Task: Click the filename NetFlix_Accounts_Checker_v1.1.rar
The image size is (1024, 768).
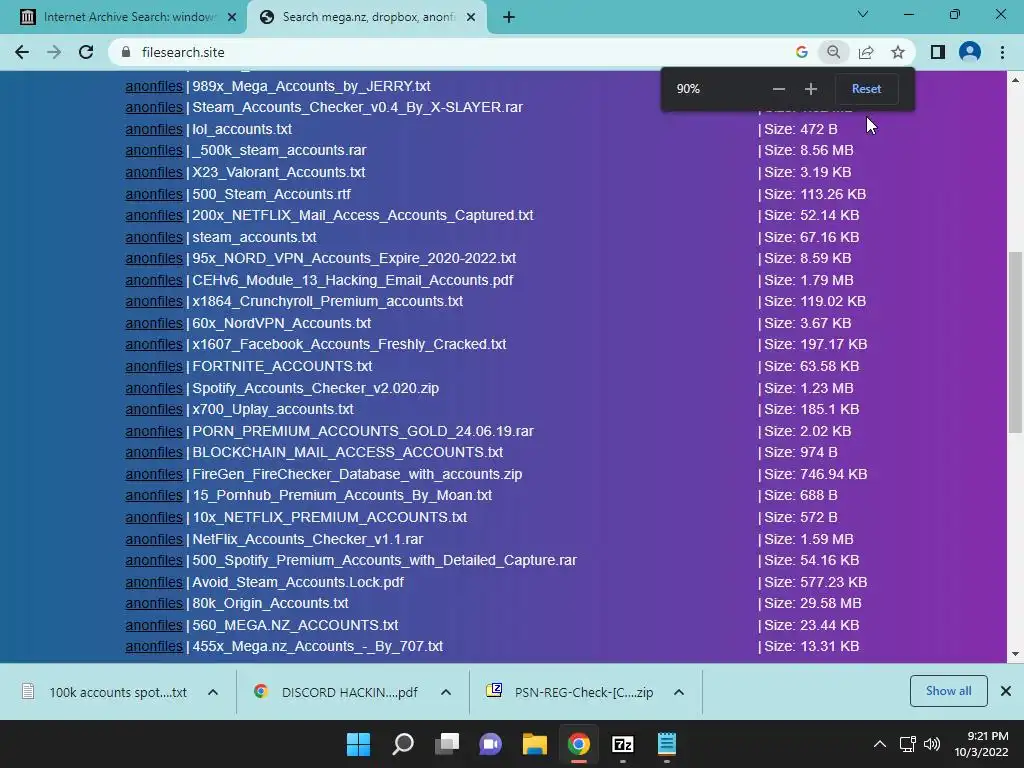Action: tap(308, 539)
